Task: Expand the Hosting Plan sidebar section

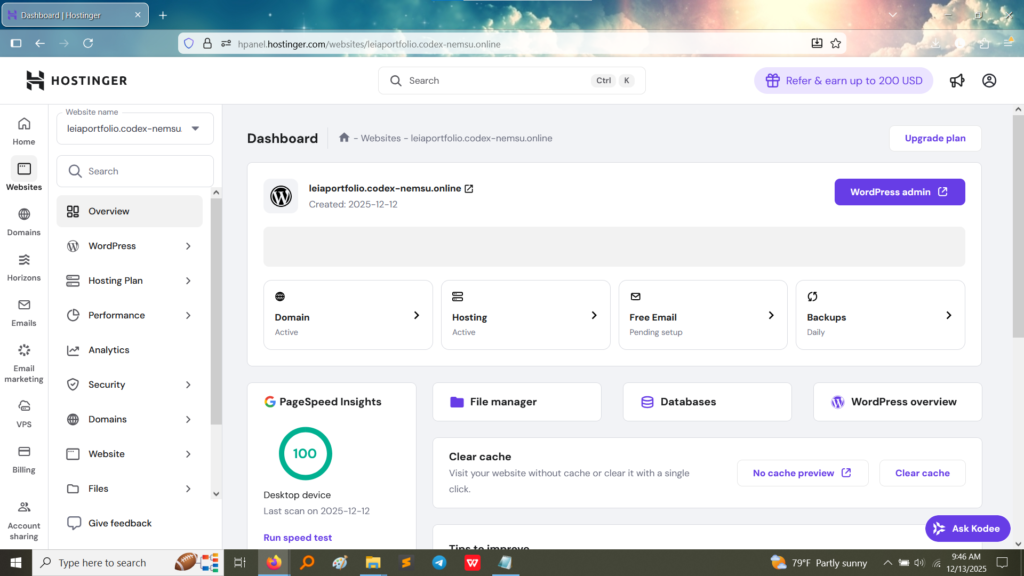Action: tap(130, 281)
